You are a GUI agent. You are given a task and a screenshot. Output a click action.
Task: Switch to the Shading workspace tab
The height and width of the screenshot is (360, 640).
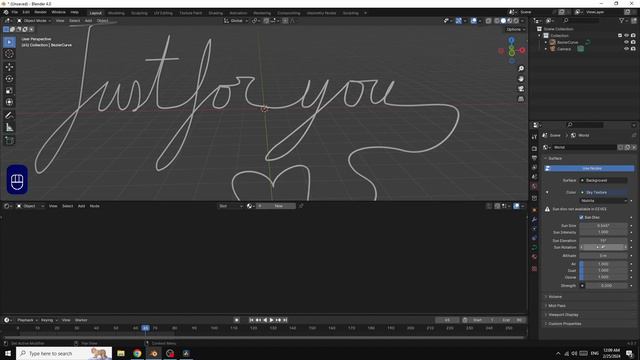point(216,13)
